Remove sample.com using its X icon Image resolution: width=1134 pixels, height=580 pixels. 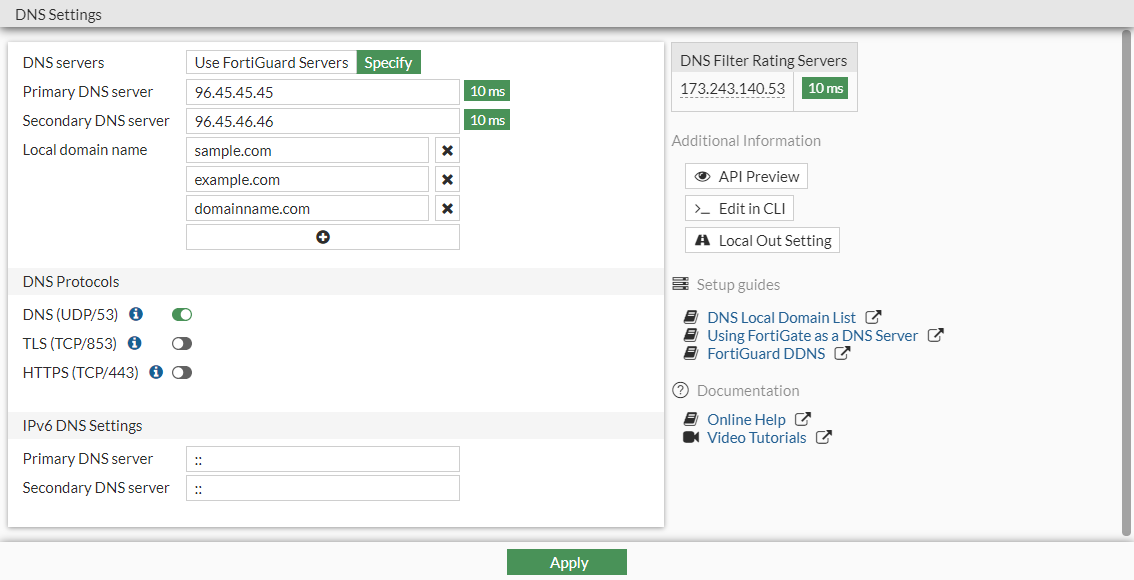pos(447,150)
